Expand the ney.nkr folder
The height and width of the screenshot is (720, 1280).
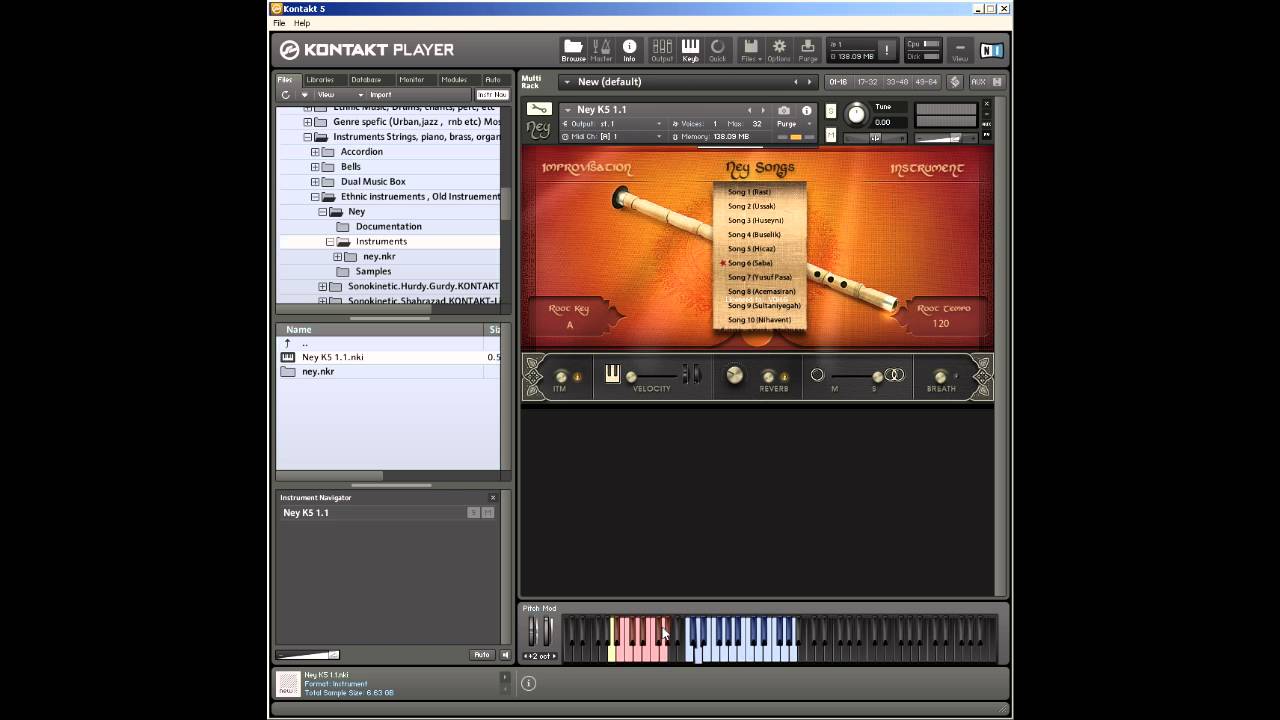pos(338,257)
